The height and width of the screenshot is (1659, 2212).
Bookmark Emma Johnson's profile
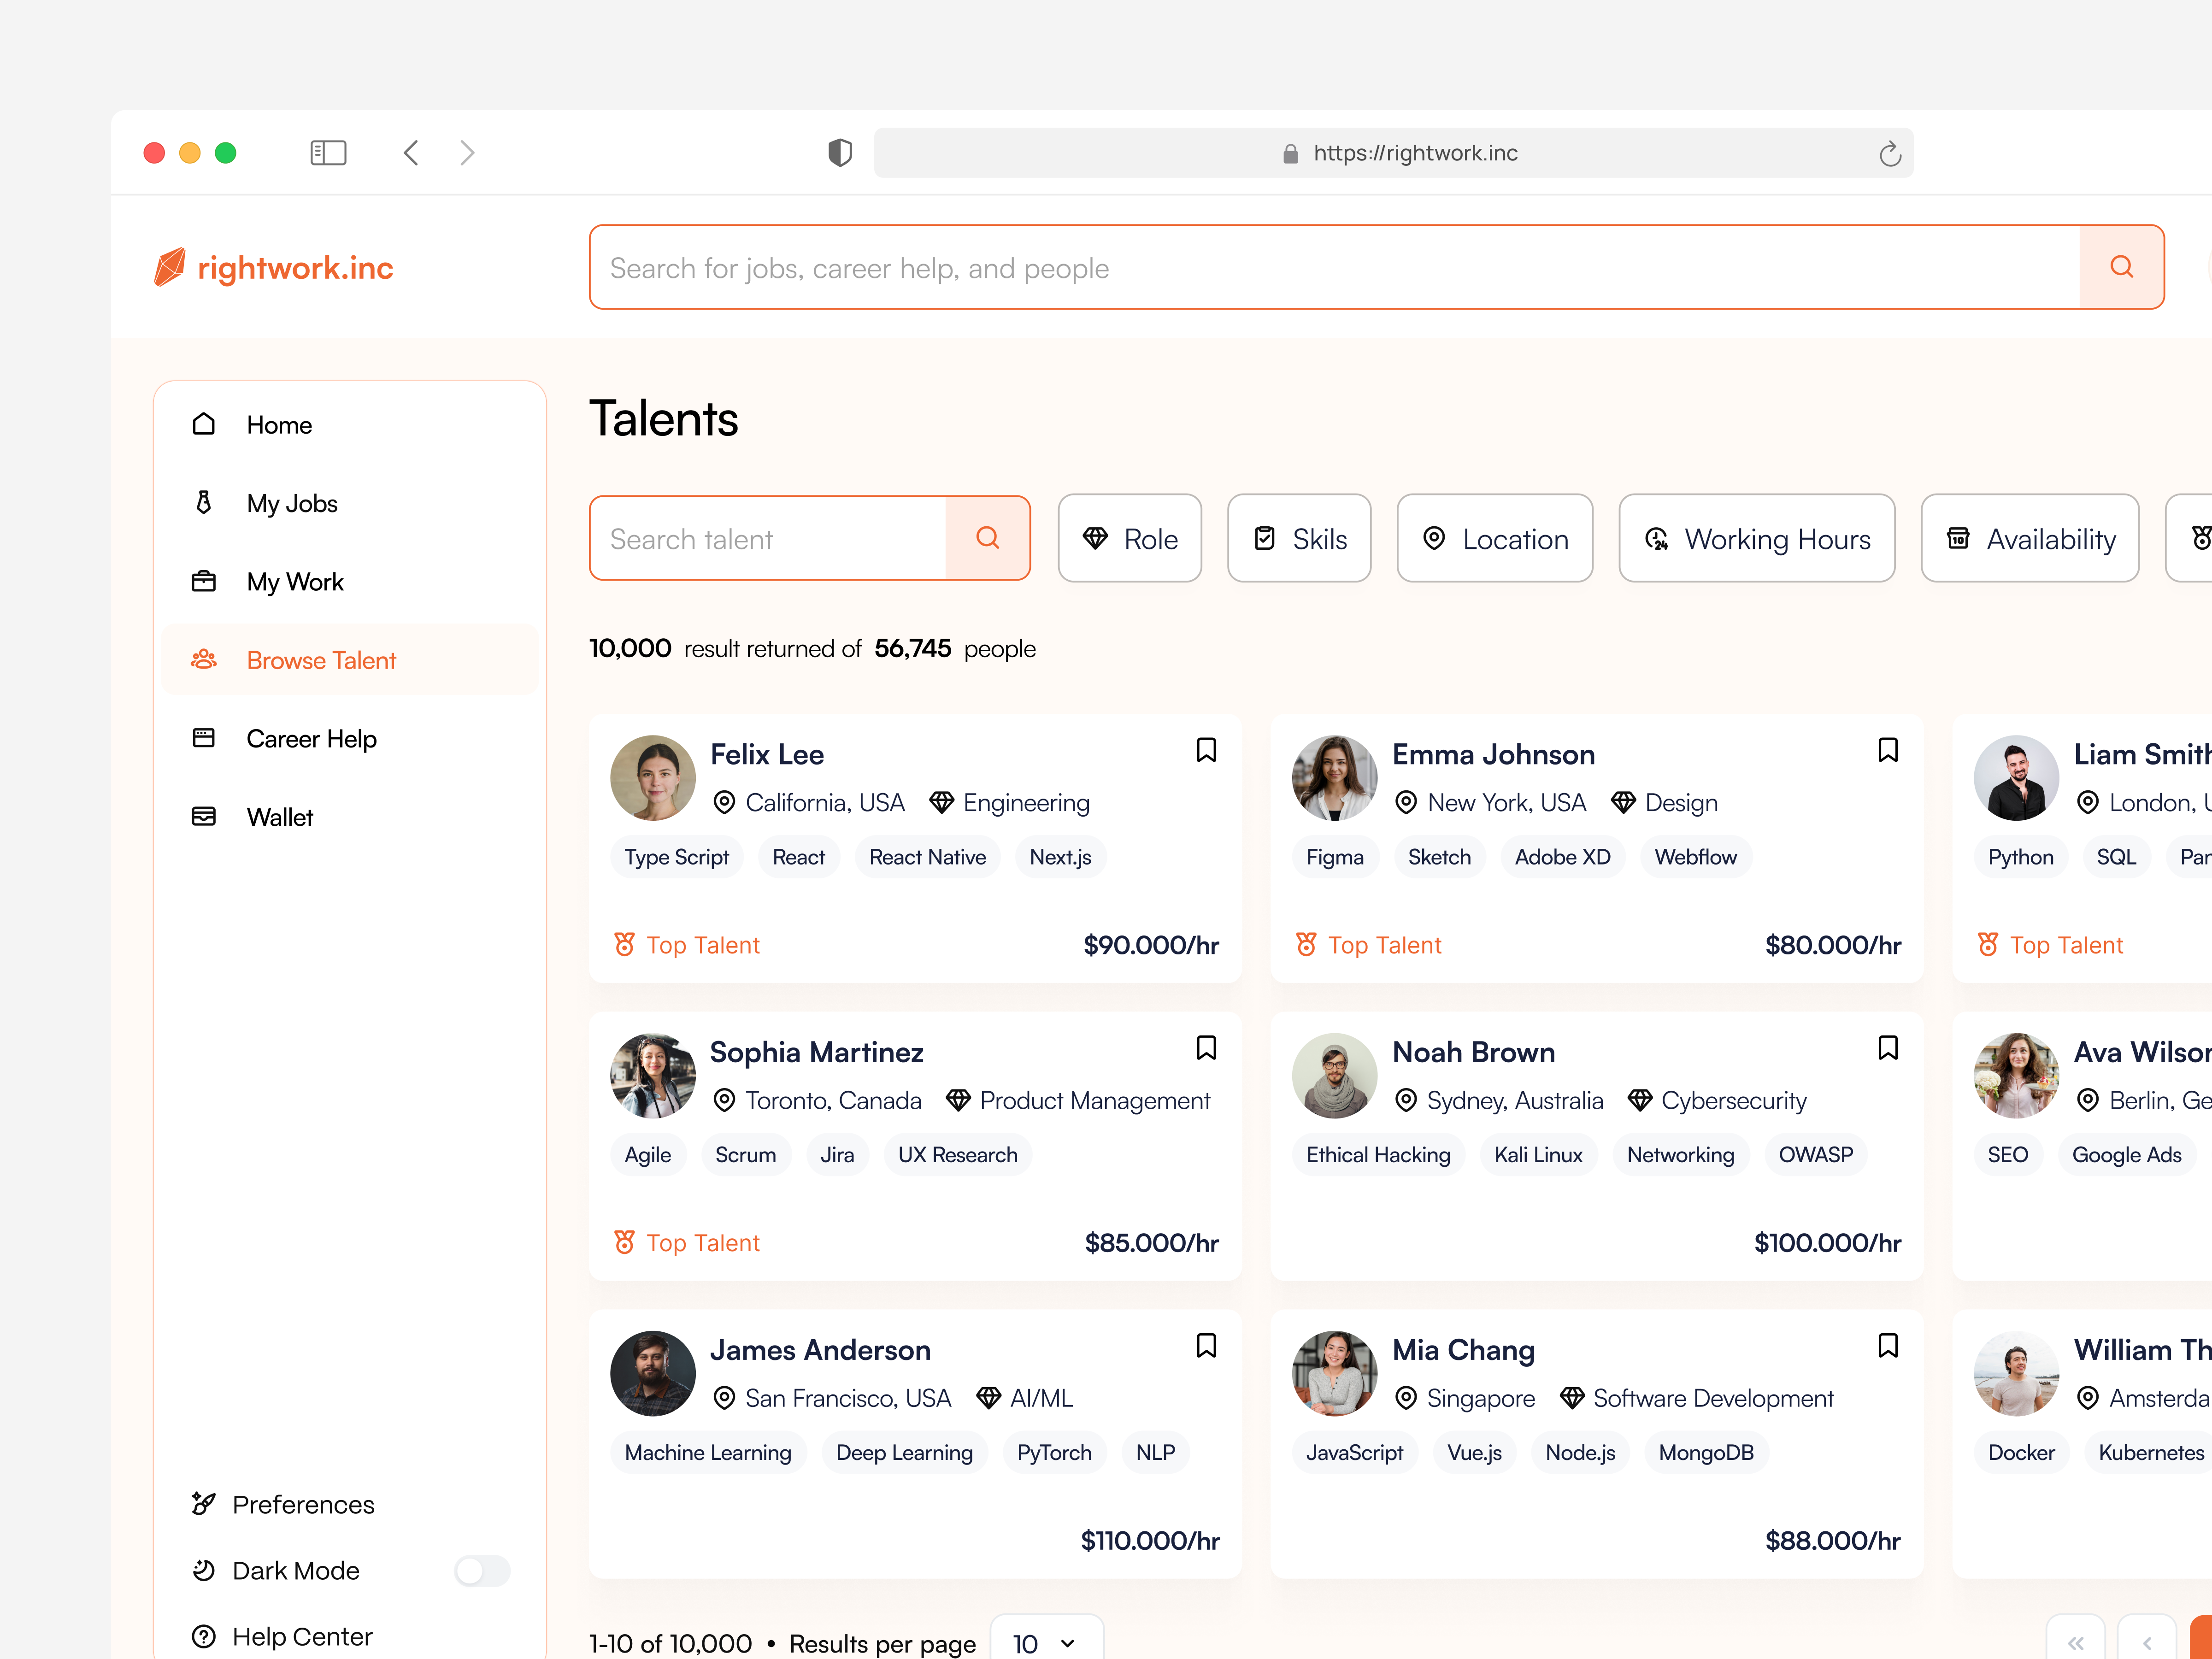tap(1888, 749)
